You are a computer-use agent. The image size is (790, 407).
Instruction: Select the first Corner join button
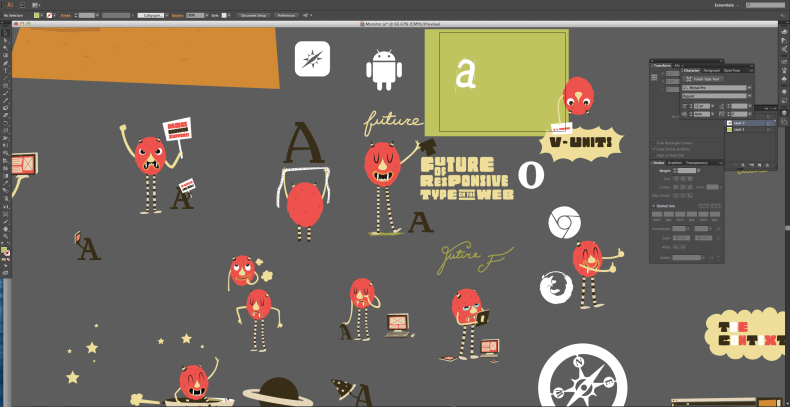coord(676,187)
